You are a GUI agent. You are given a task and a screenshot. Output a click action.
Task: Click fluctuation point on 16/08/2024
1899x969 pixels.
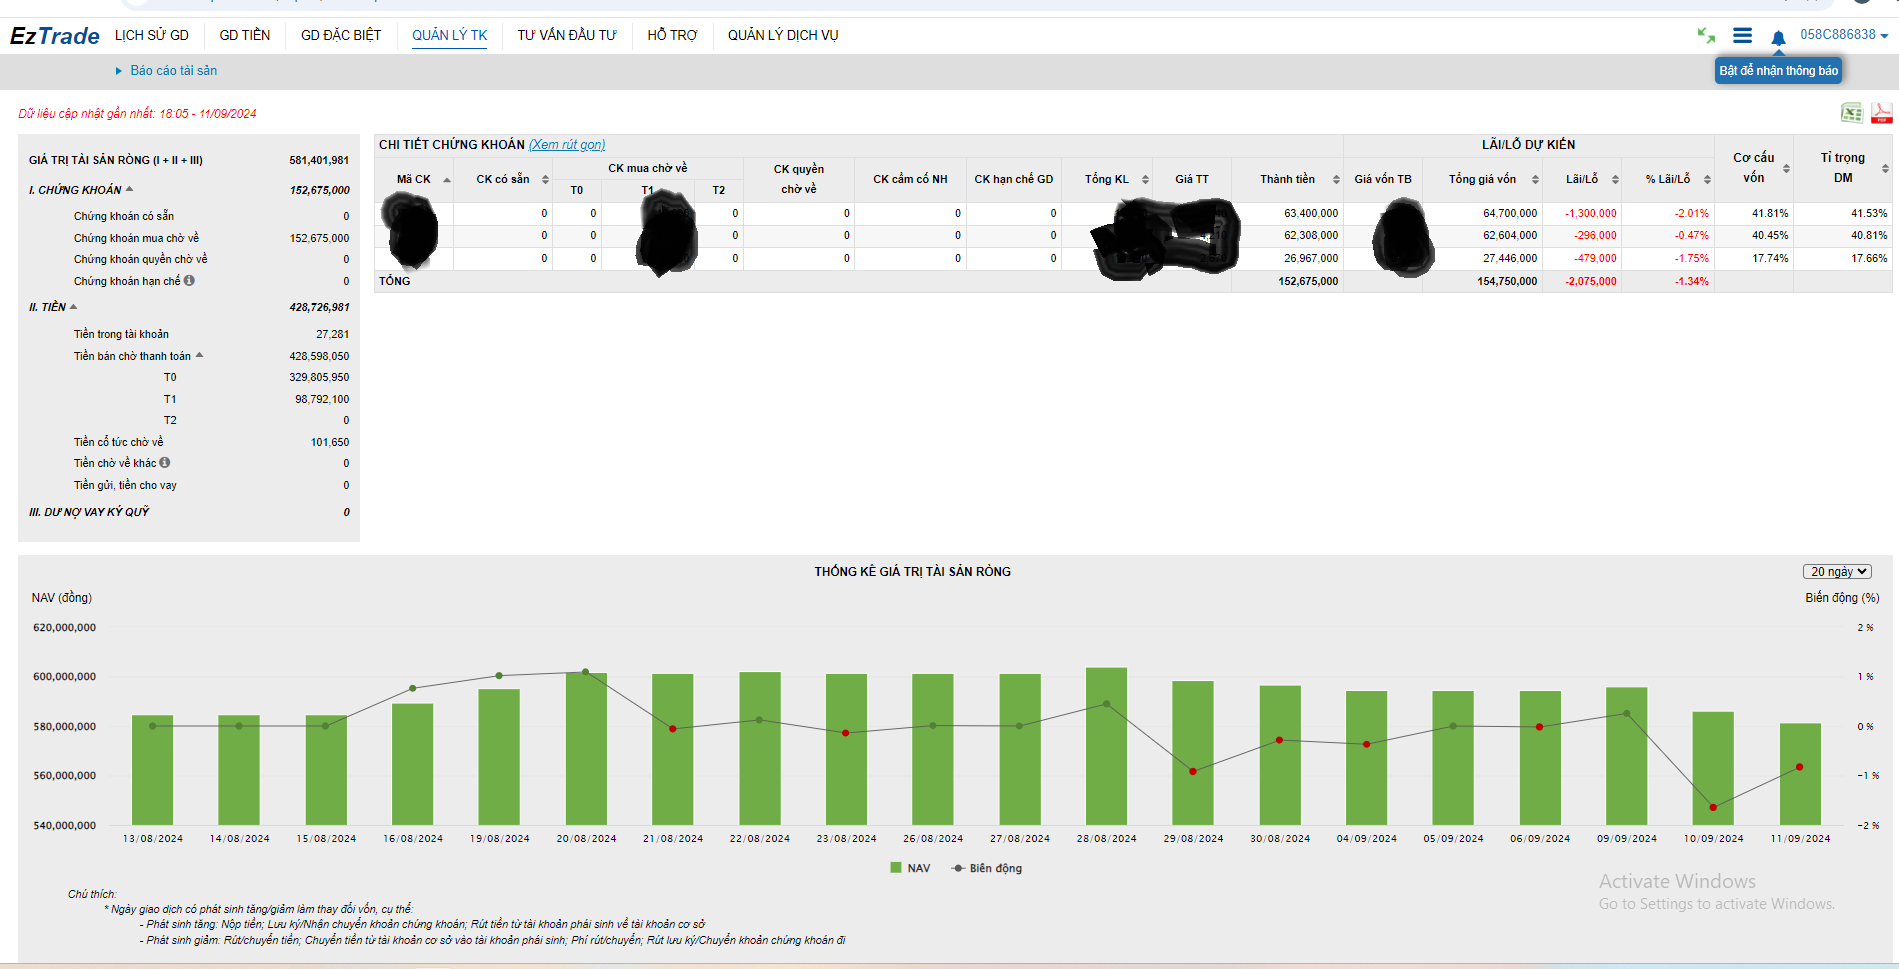413,688
